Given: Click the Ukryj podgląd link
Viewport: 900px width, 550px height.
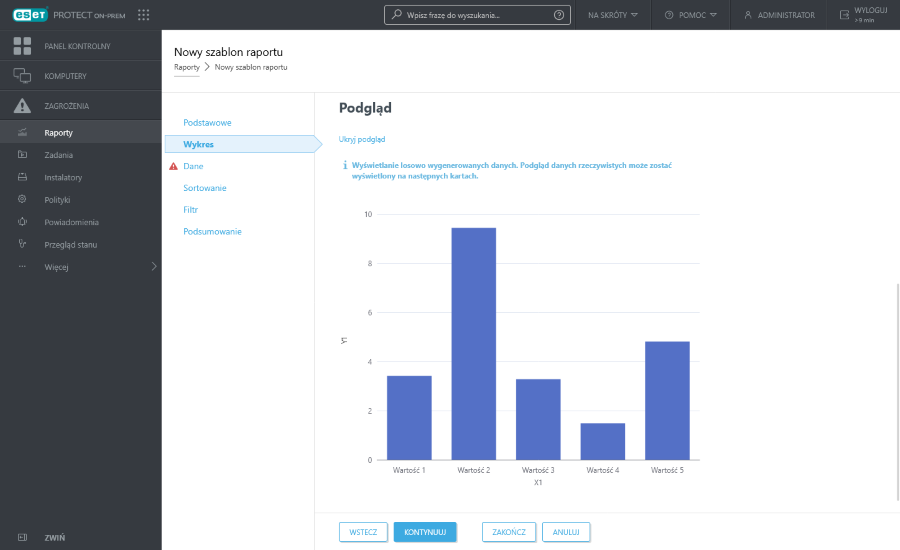Looking at the screenshot, I should [362, 139].
